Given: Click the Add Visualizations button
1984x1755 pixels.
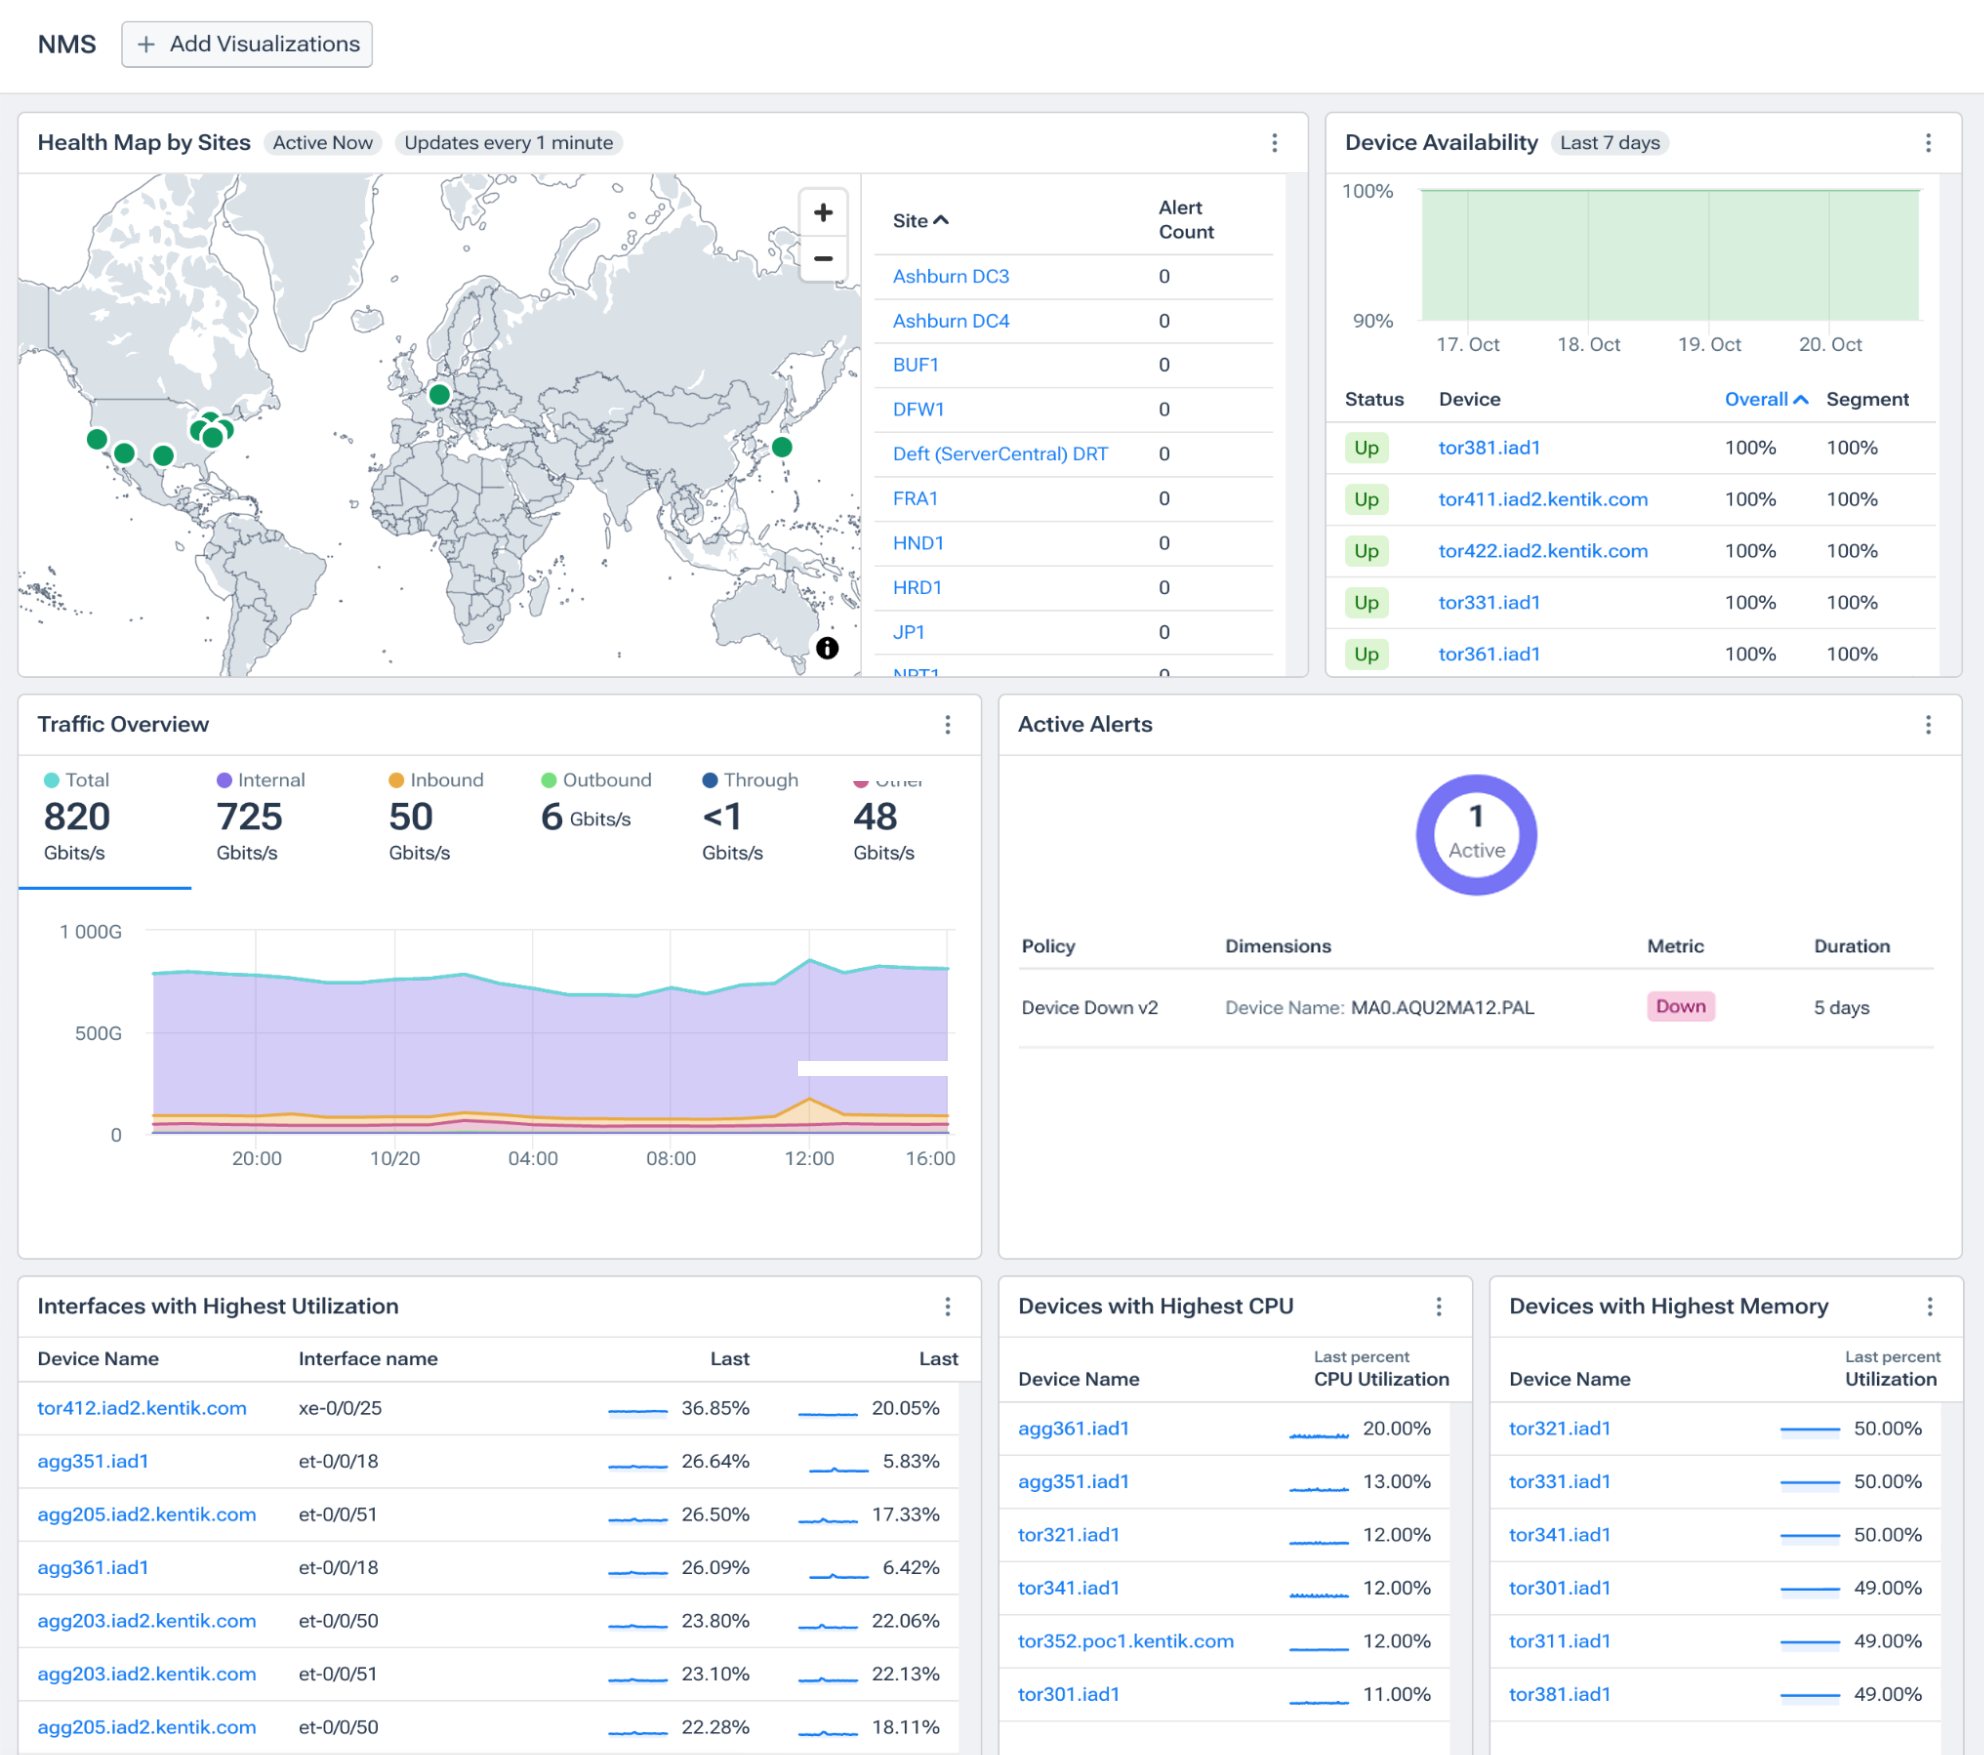Looking at the screenshot, I should point(247,44).
